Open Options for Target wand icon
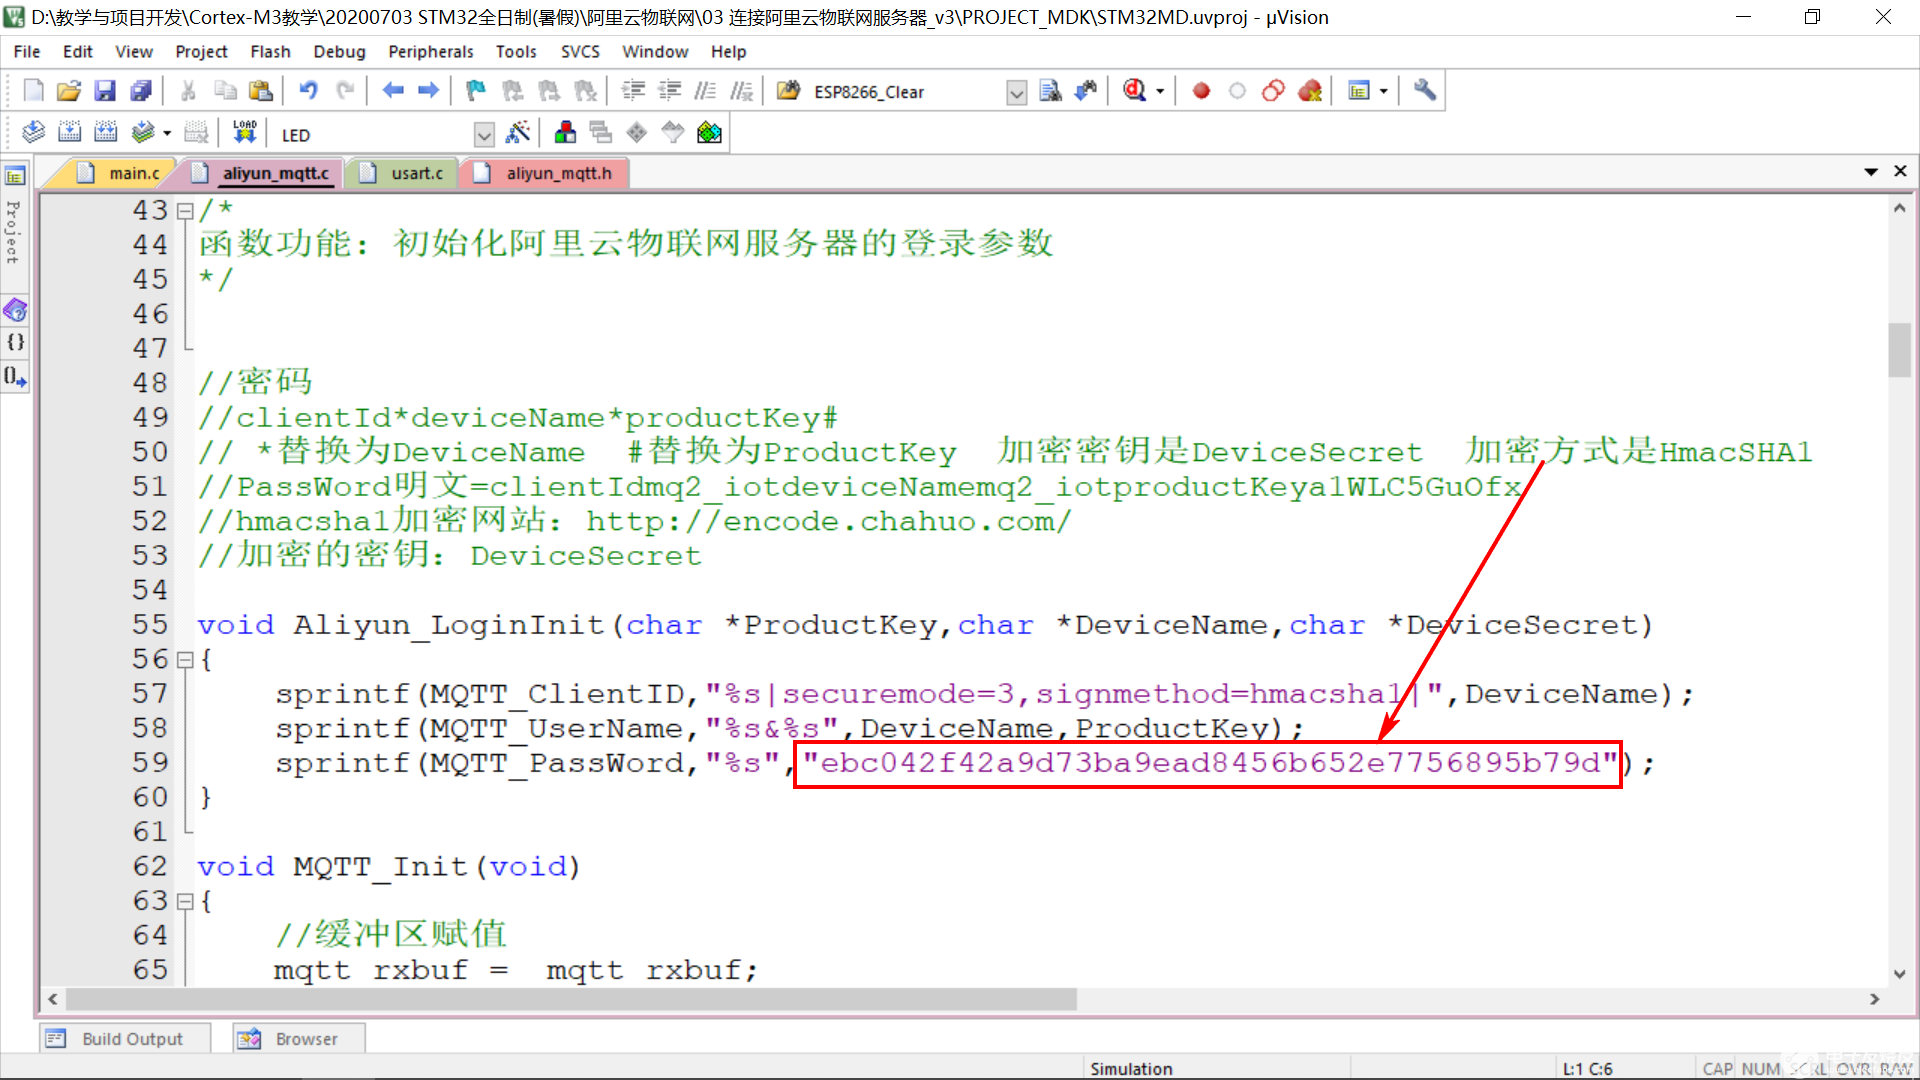This screenshot has height=1080, width=1920. coord(518,132)
